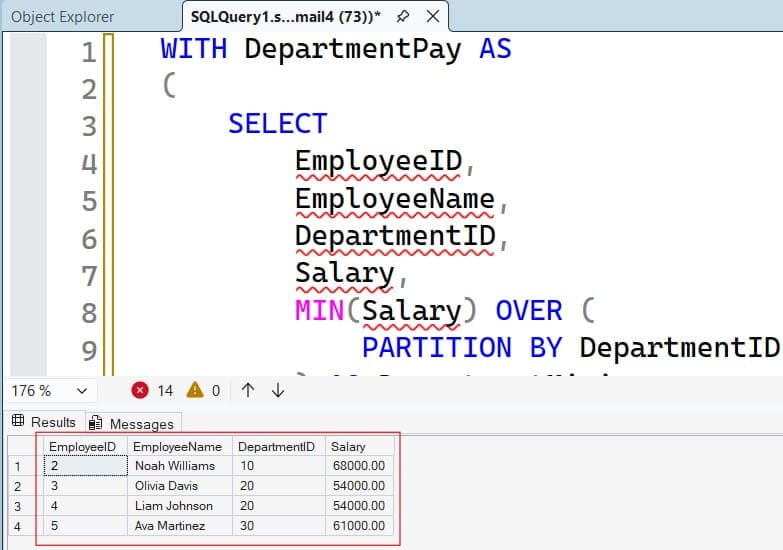Click the Ava Martinez cell

click(180, 526)
